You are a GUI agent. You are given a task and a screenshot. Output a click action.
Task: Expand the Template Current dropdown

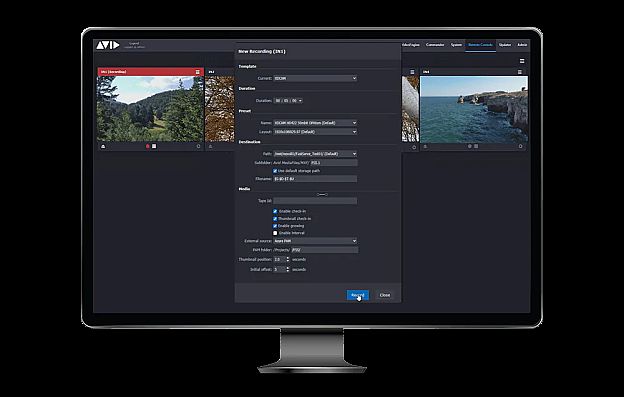click(315, 78)
